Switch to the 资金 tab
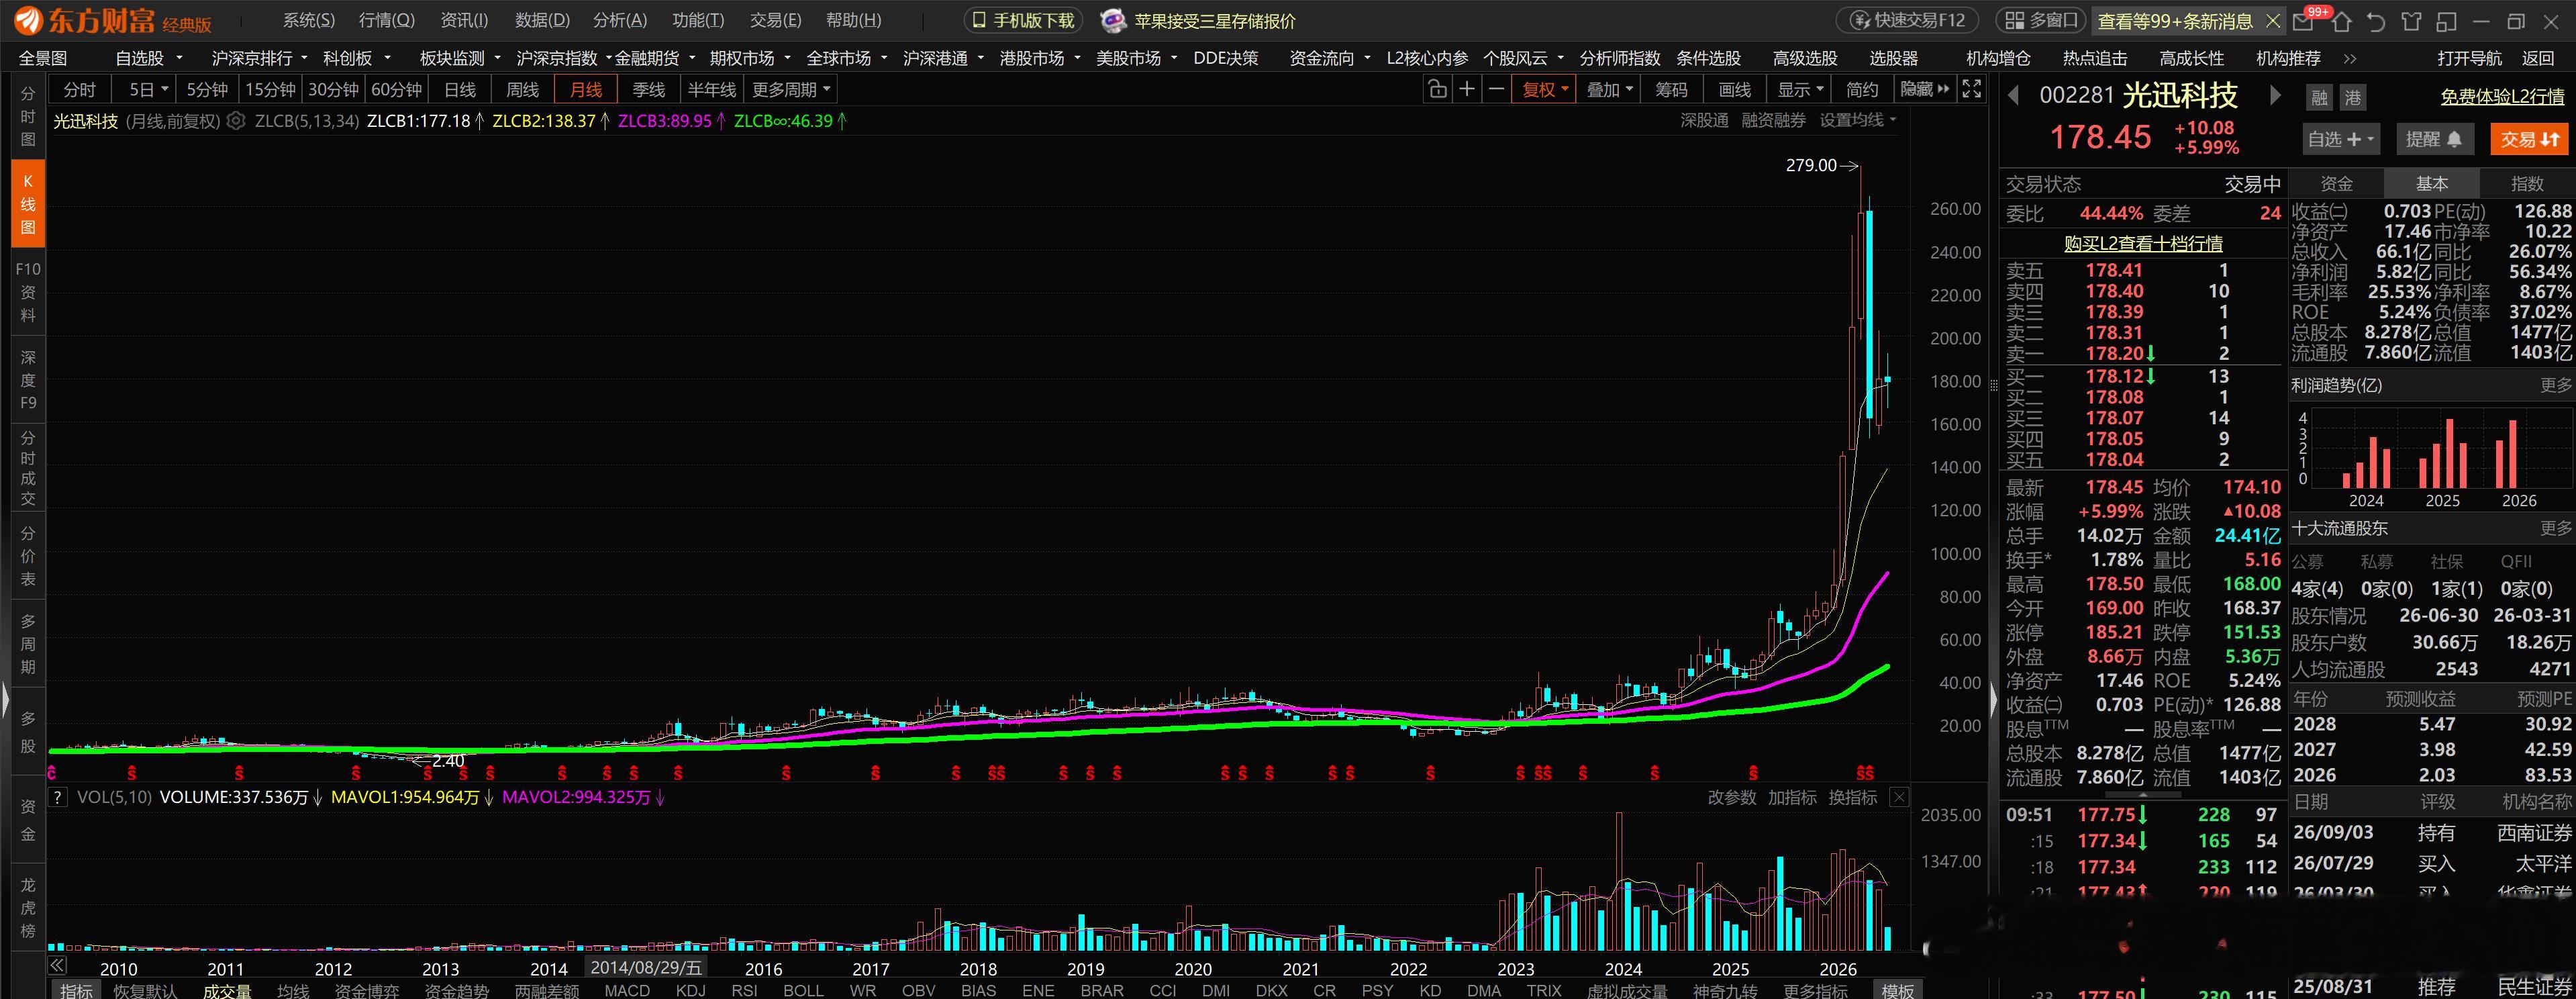Screen dimensions: 2576x999 click(2336, 184)
